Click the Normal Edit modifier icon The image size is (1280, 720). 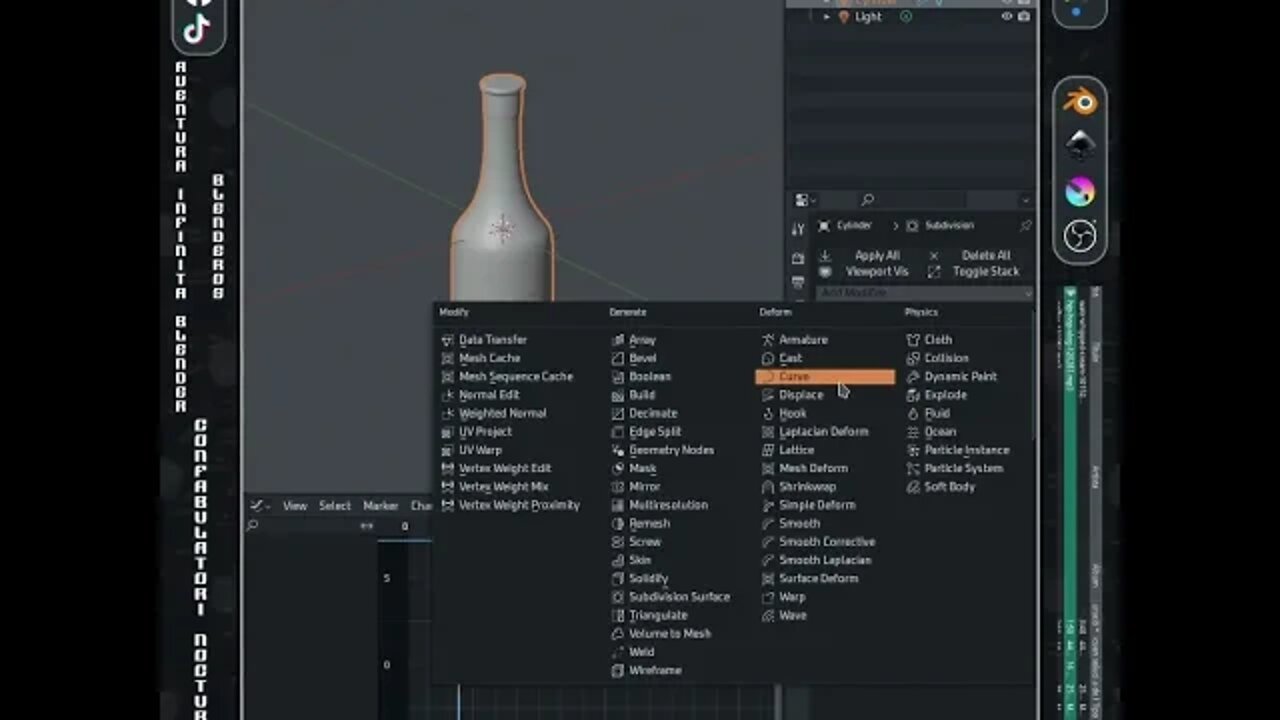pos(447,395)
